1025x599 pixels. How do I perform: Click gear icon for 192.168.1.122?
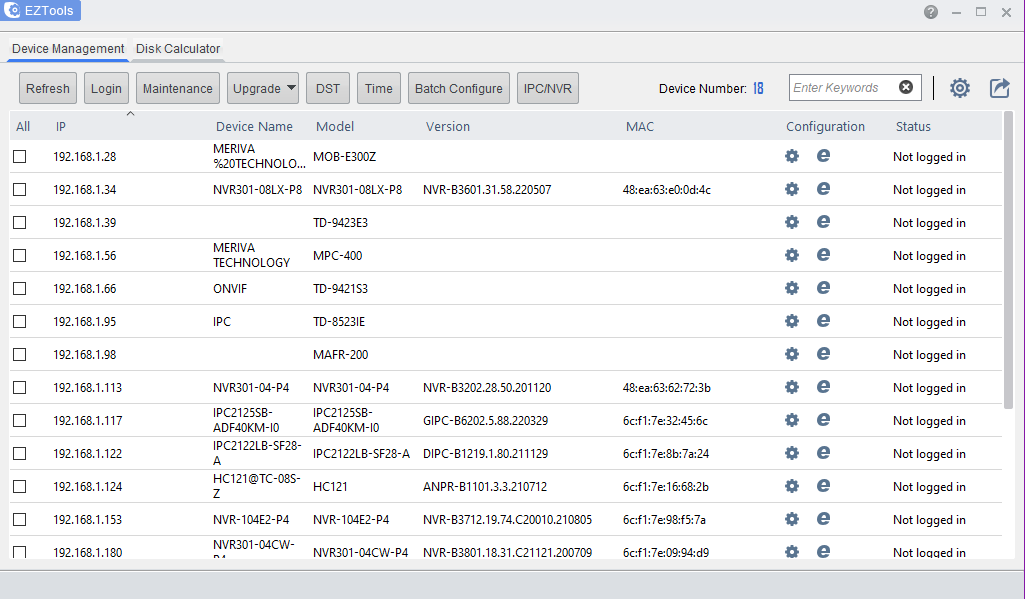point(792,453)
